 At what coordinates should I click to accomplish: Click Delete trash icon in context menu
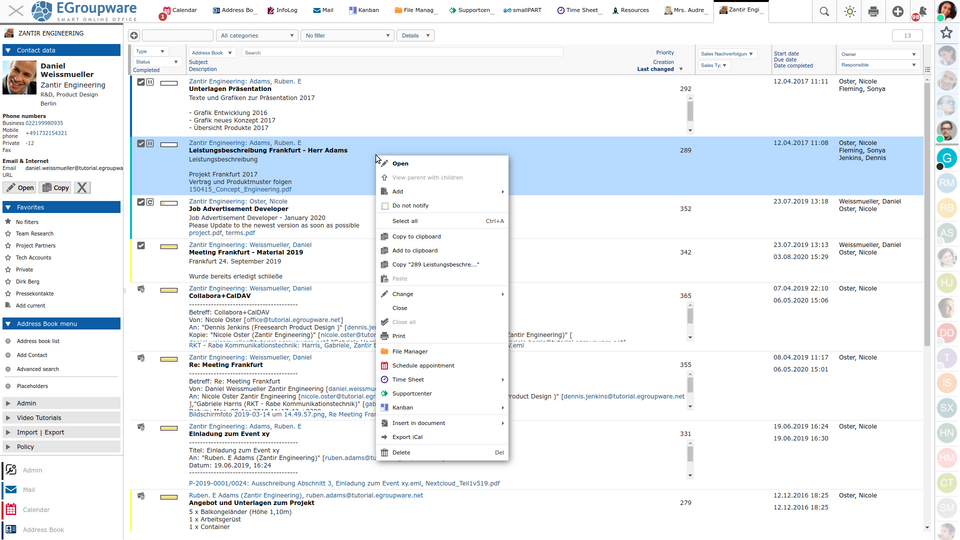point(384,452)
